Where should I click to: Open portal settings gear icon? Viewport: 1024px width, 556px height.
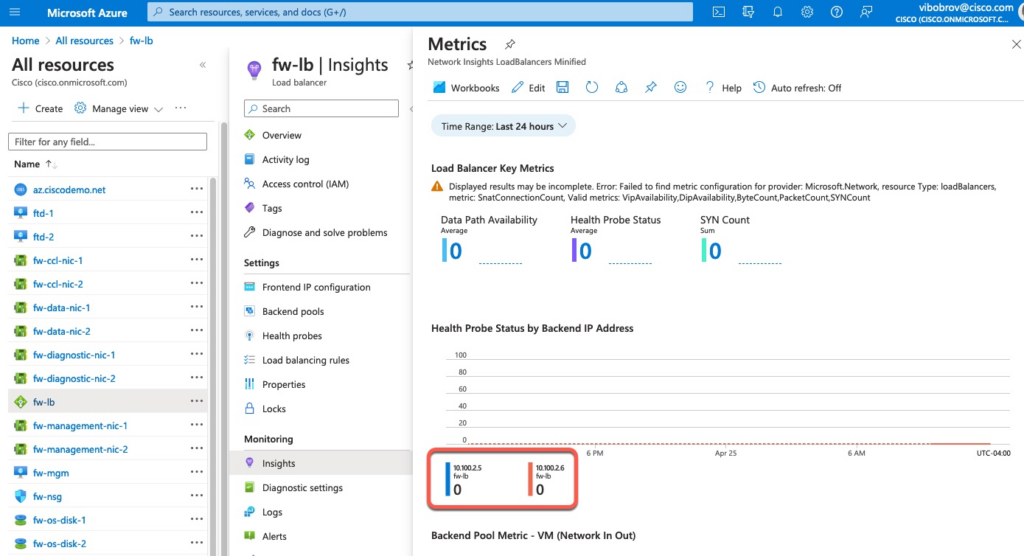click(807, 12)
